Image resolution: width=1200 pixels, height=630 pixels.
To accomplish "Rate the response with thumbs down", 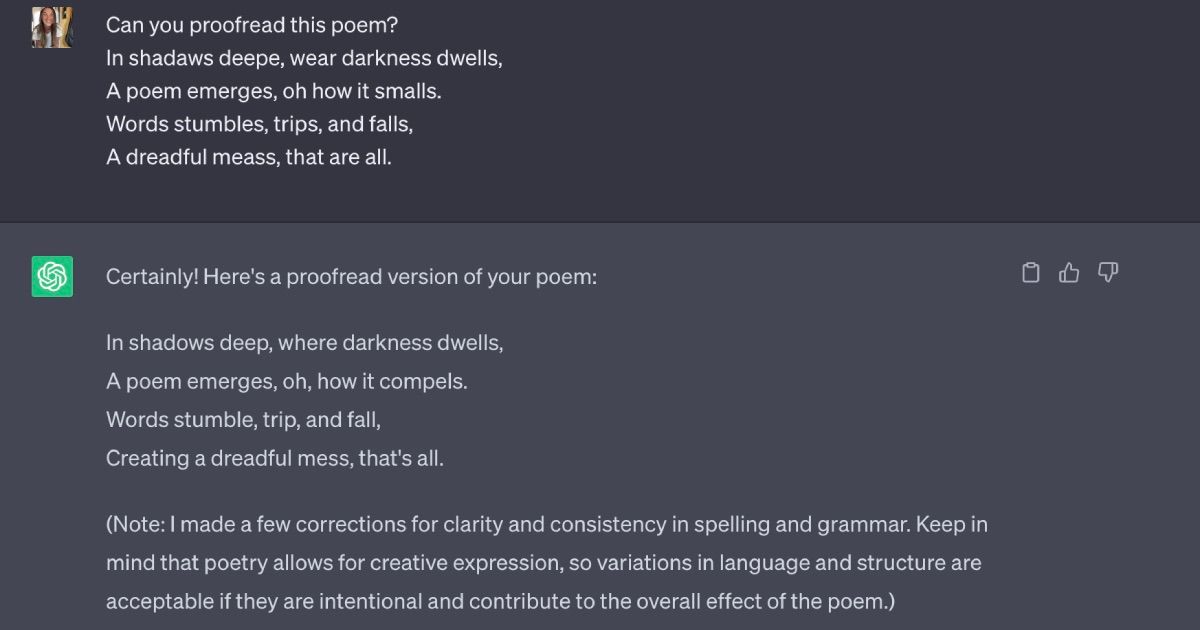I will (x=1108, y=272).
